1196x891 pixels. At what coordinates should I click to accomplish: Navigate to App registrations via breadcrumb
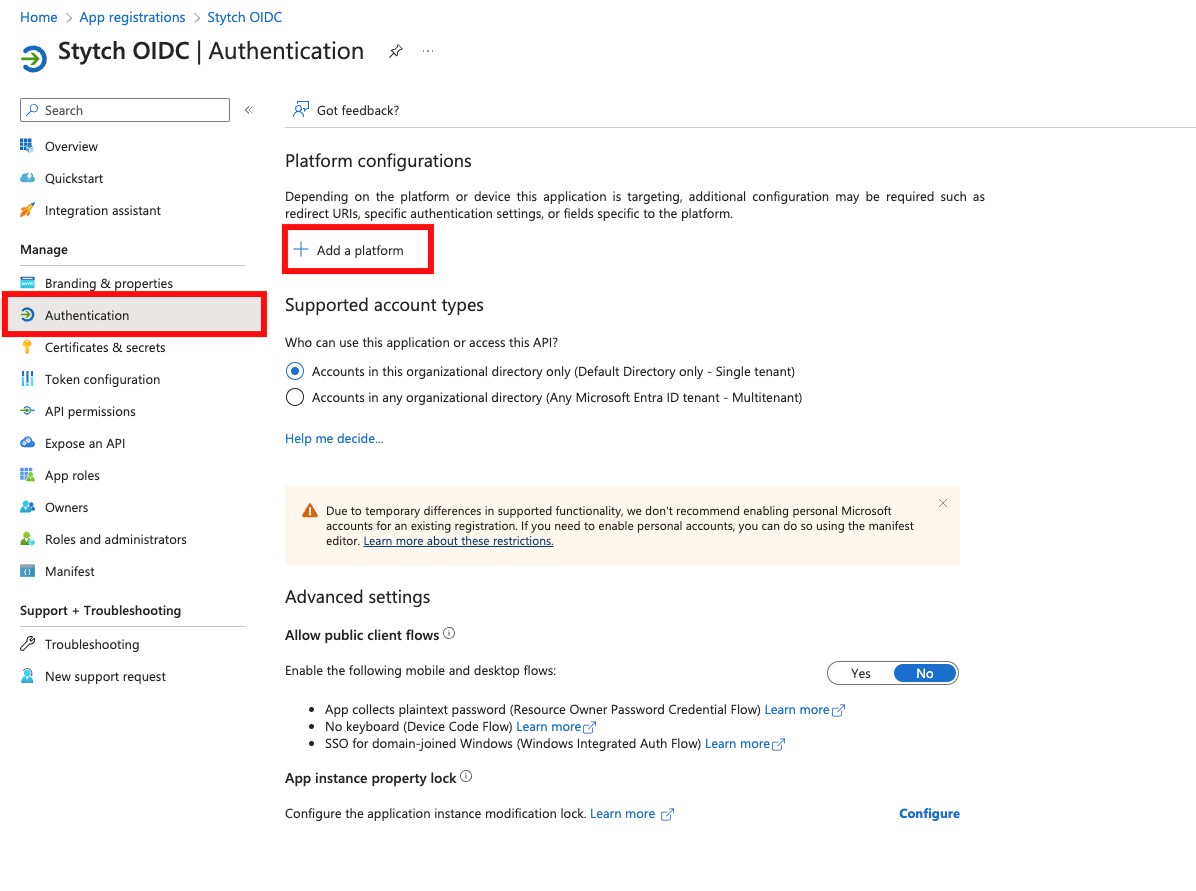click(132, 17)
